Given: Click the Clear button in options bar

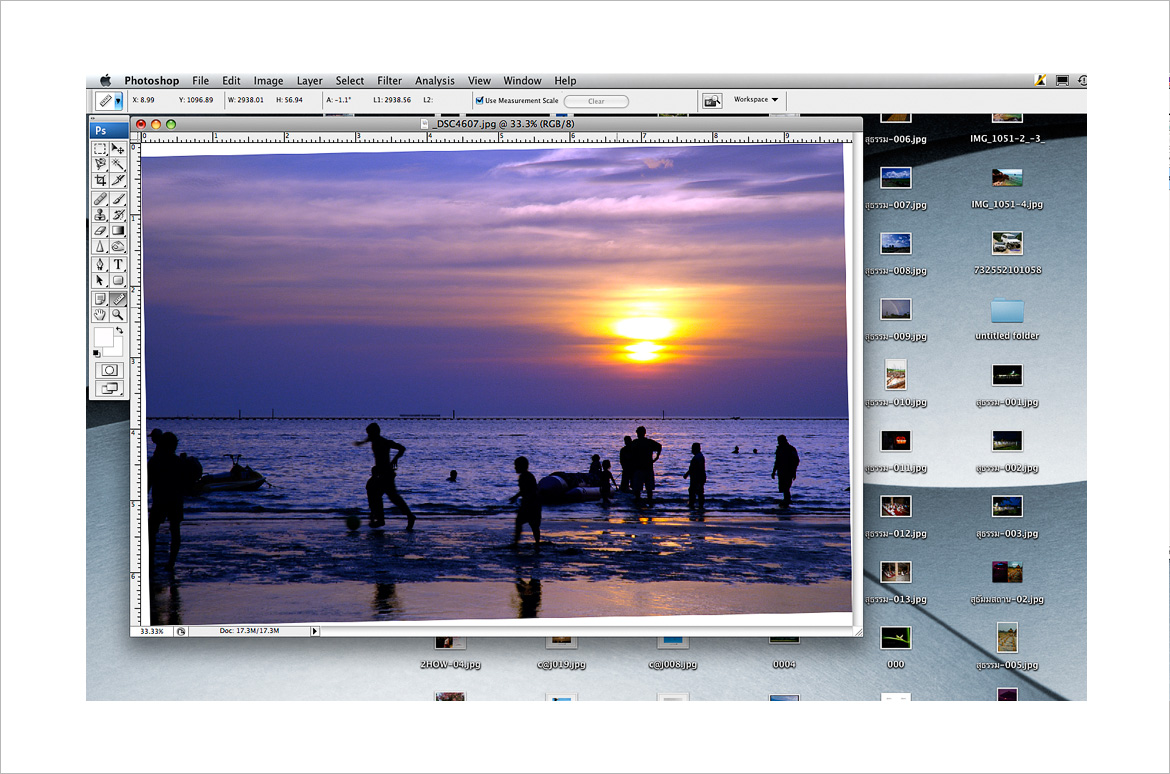Looking at the screenshot, I should click(596, 101).
